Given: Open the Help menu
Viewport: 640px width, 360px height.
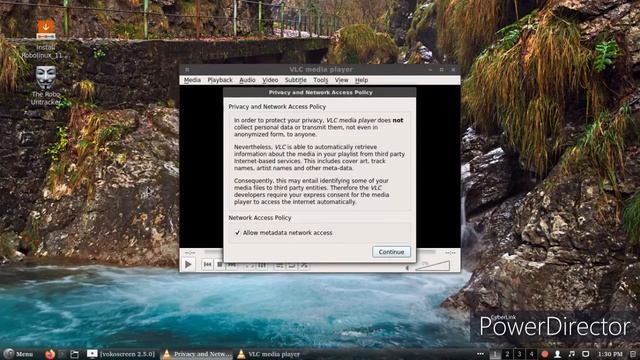Looking at the screenshot, I should (361, 80).
